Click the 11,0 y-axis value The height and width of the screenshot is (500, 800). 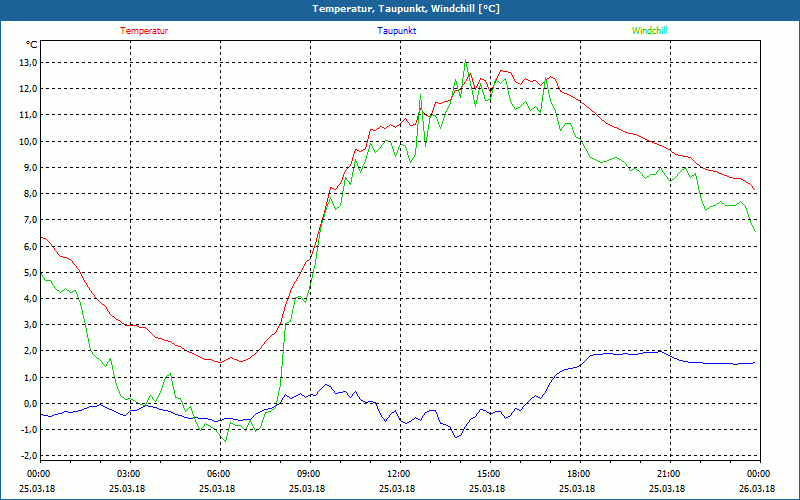click(28, 115)
